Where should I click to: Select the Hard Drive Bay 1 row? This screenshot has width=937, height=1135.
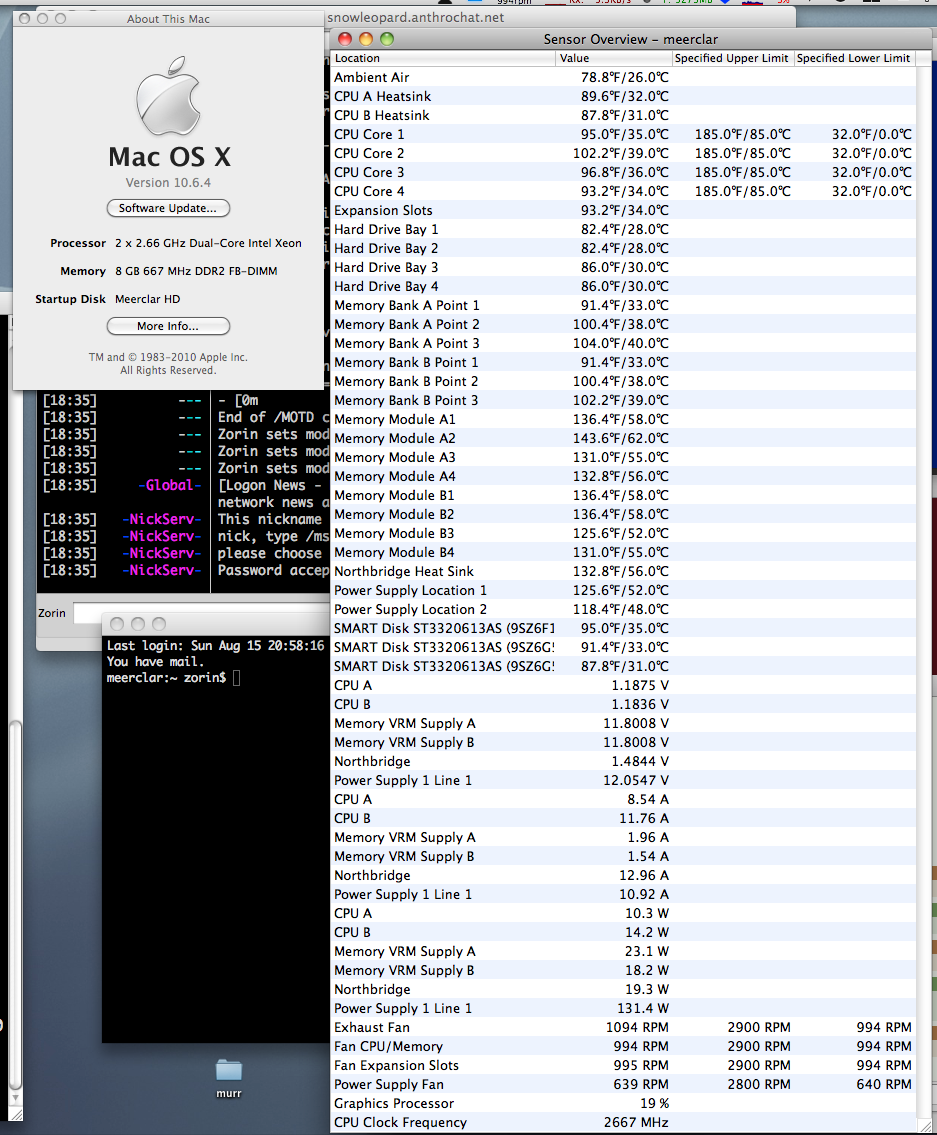pos(623,229)
